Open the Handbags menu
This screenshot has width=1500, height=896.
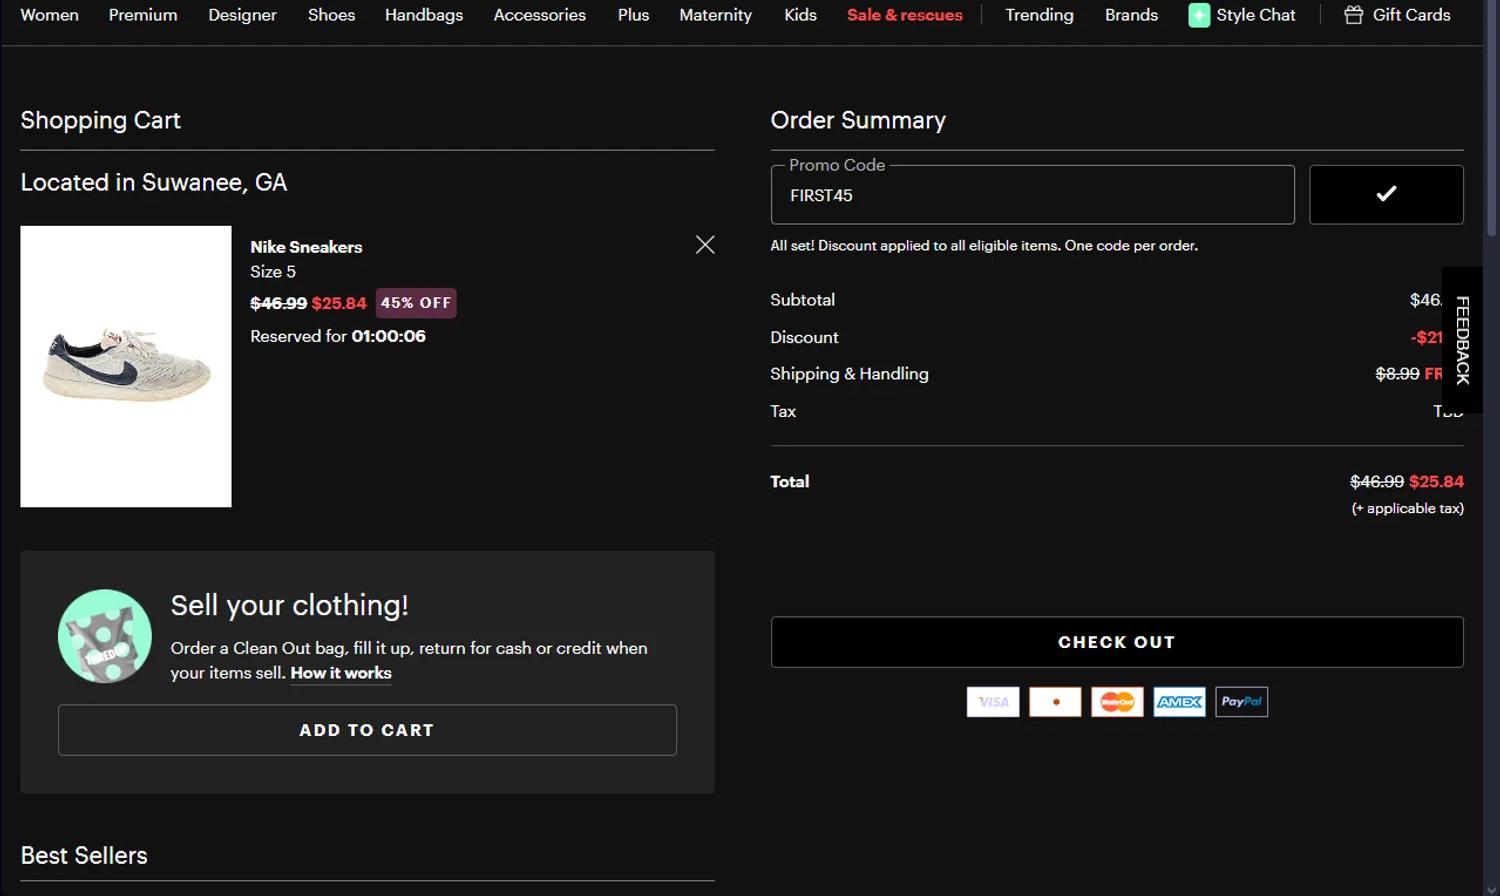pos(424,15)
